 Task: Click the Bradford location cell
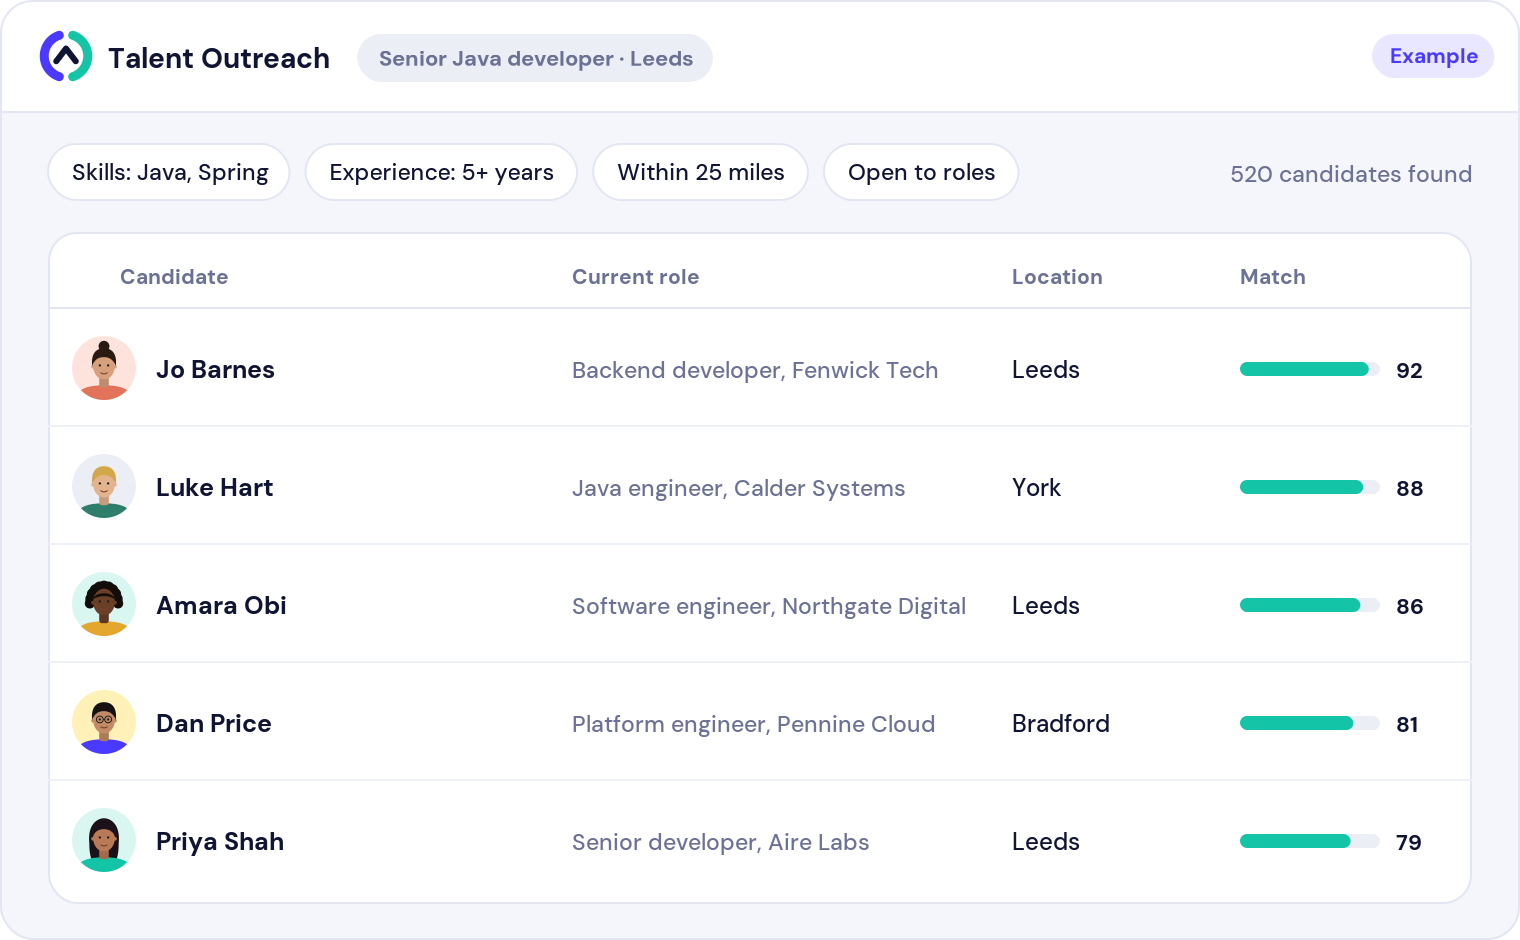(x=1060, y=723)
